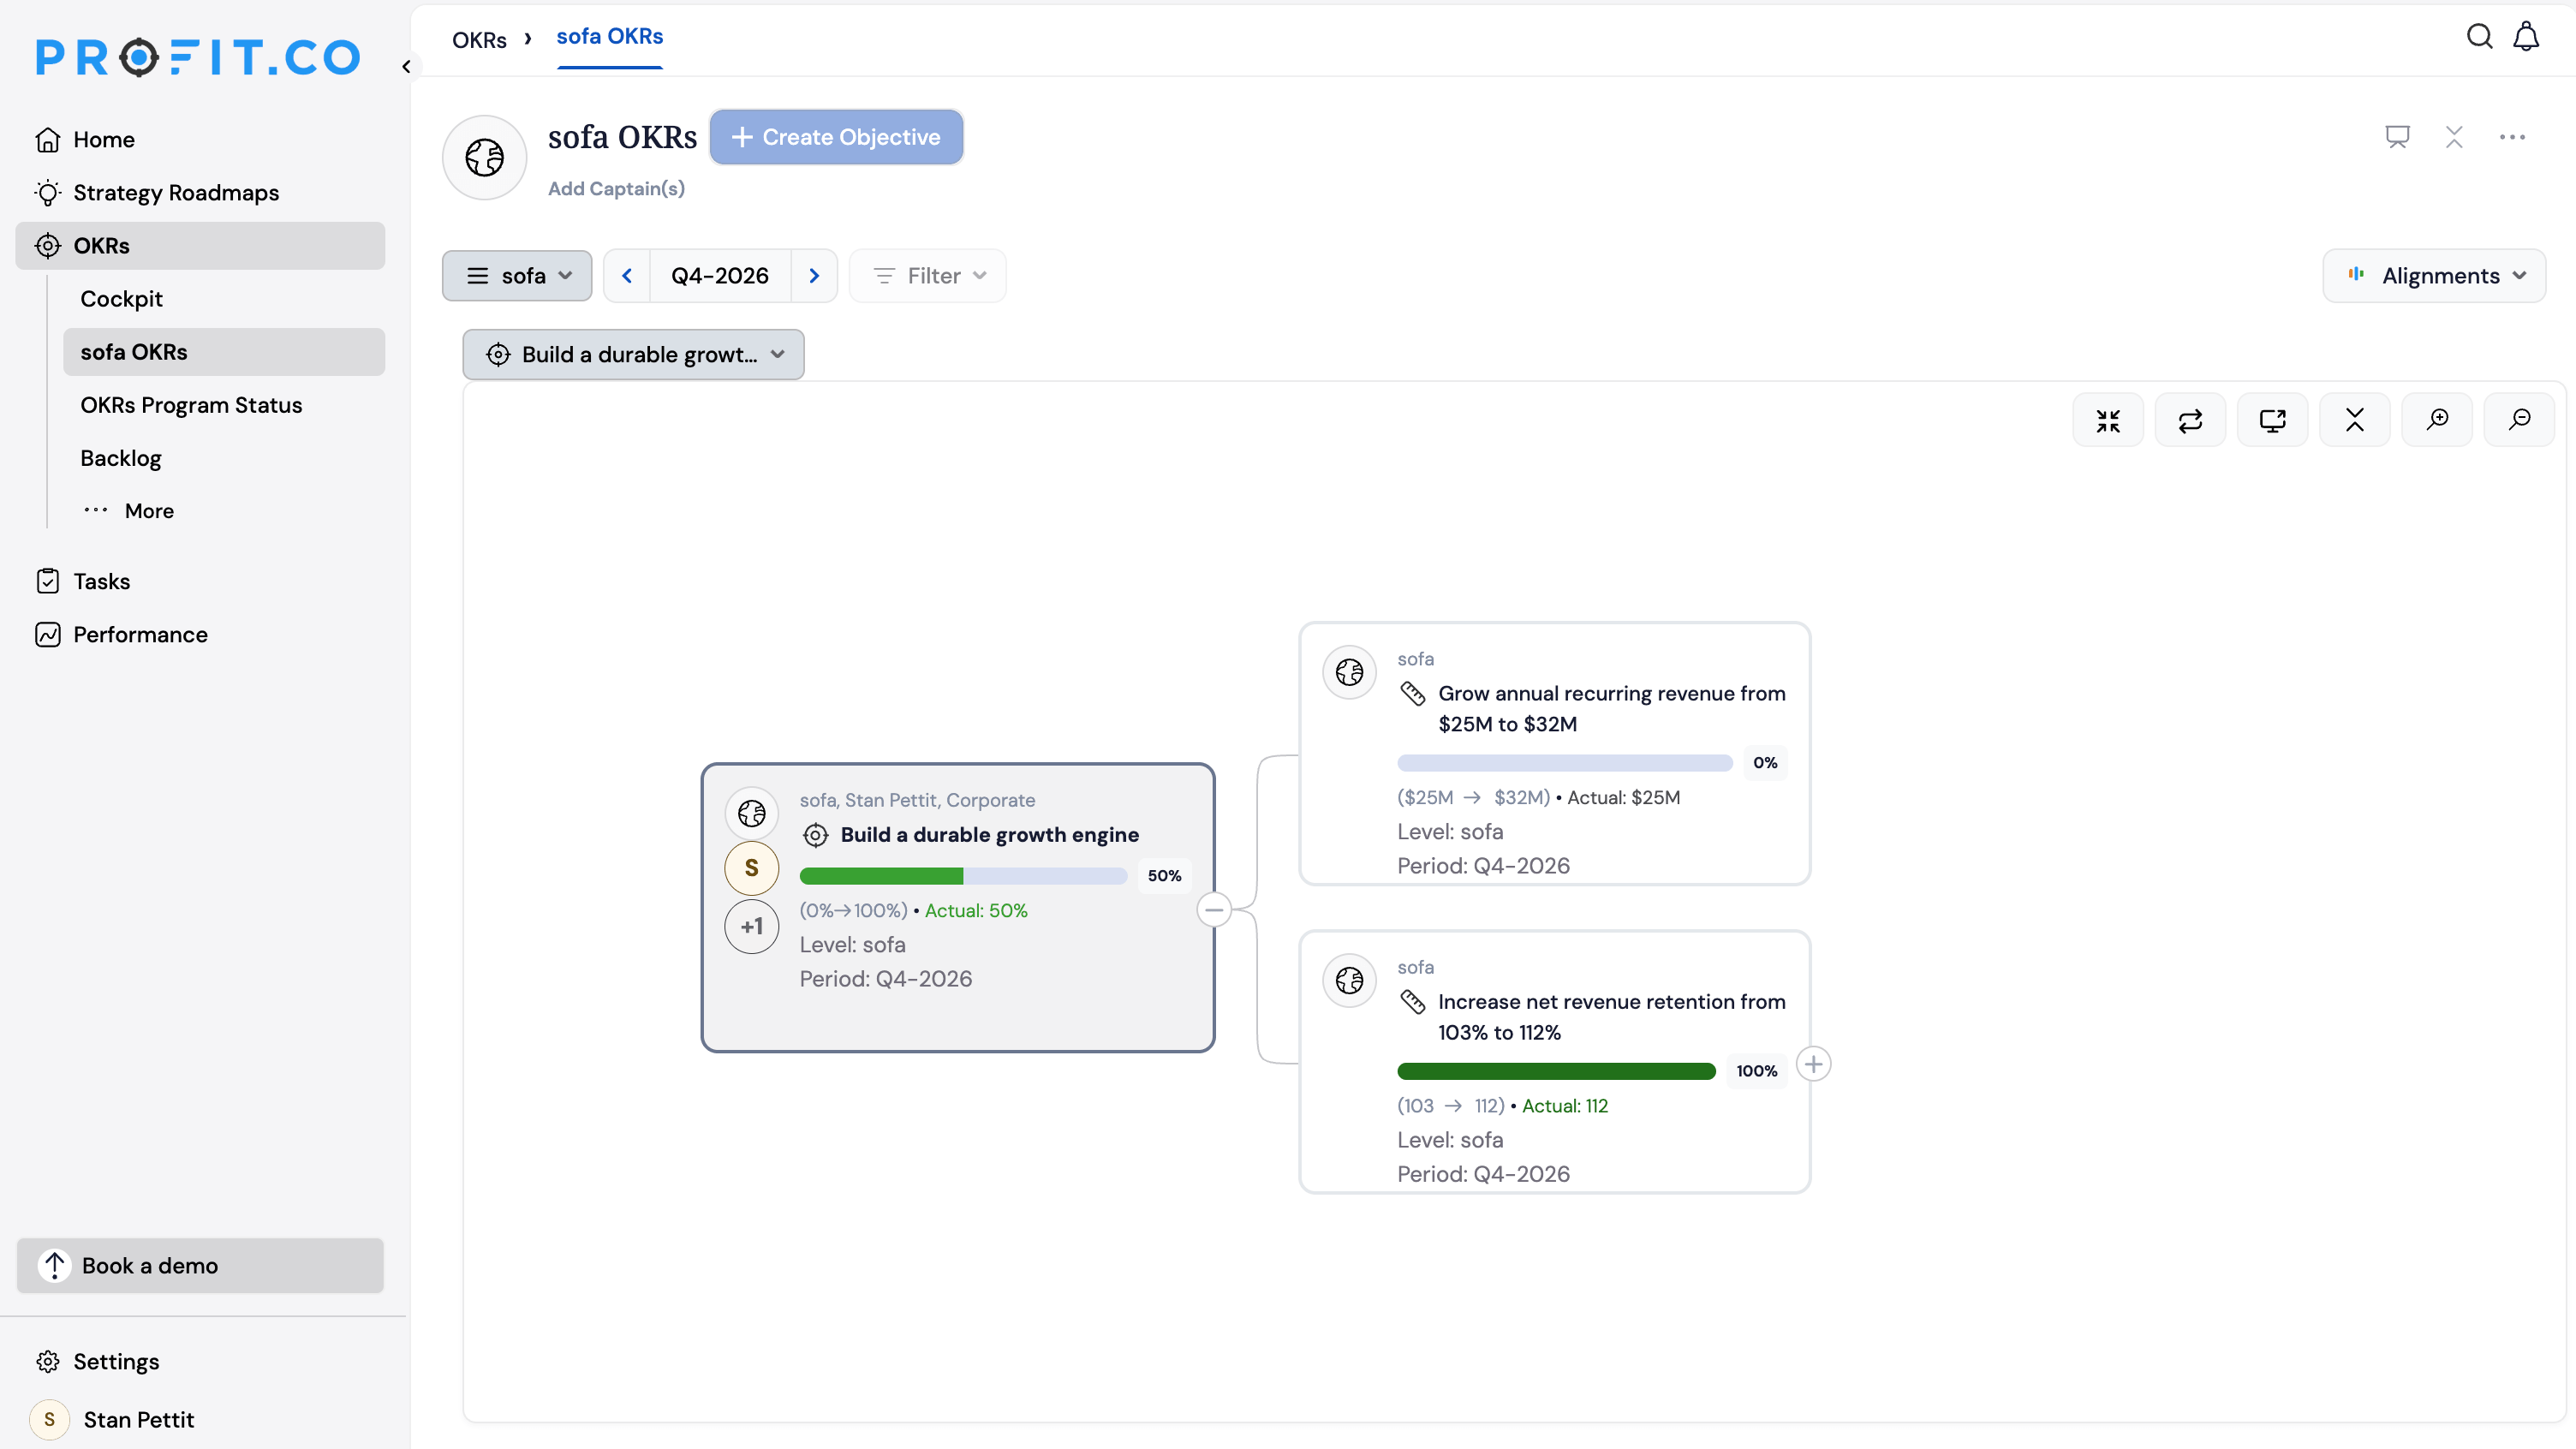Click the presentation board icon near header
This screenshot has height=1449, width=2576.
point(2397,137)
